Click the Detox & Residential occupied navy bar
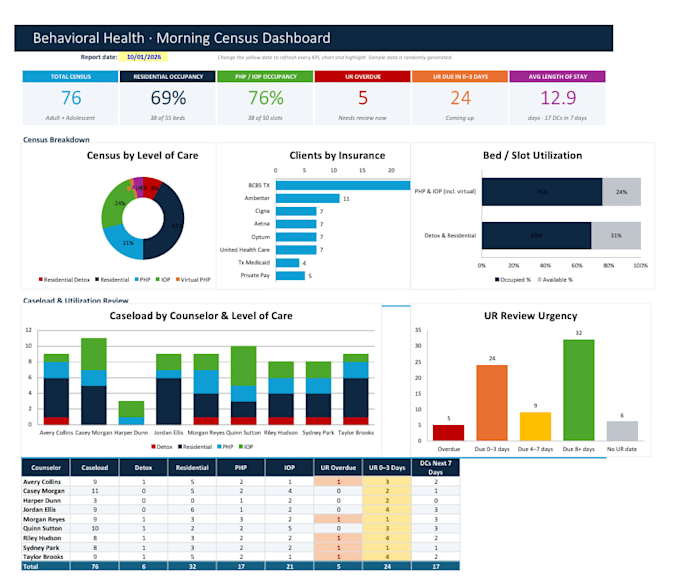The image size is (680, 583). [x=536, y=236]
